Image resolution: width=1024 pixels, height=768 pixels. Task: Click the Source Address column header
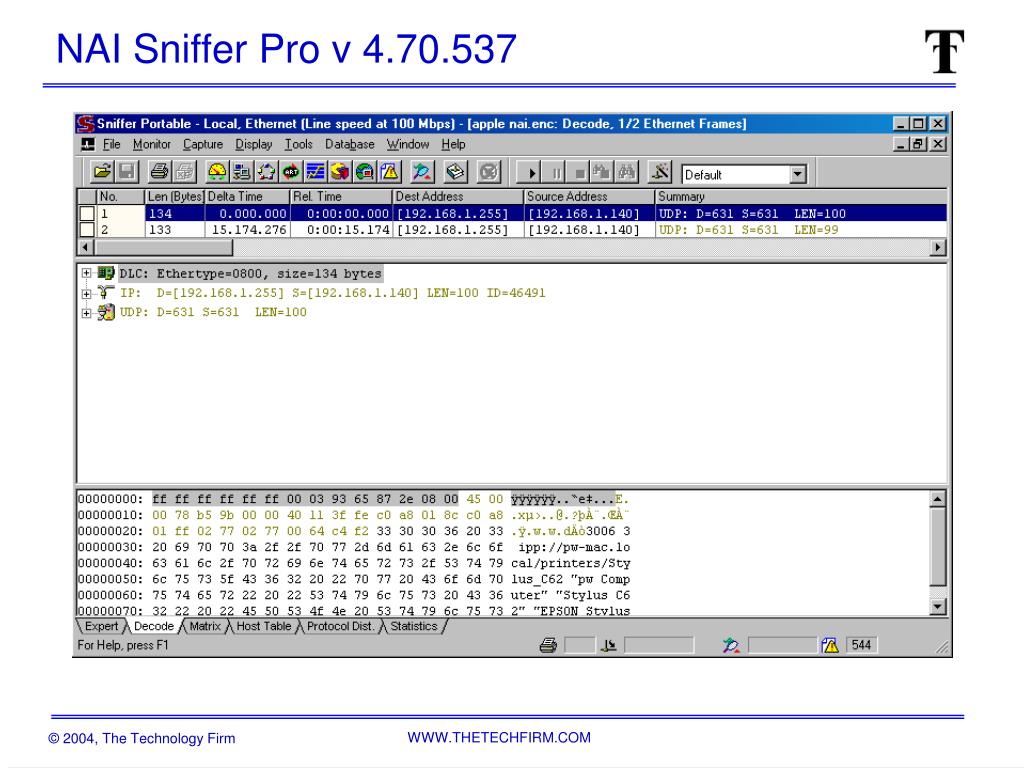589,197
